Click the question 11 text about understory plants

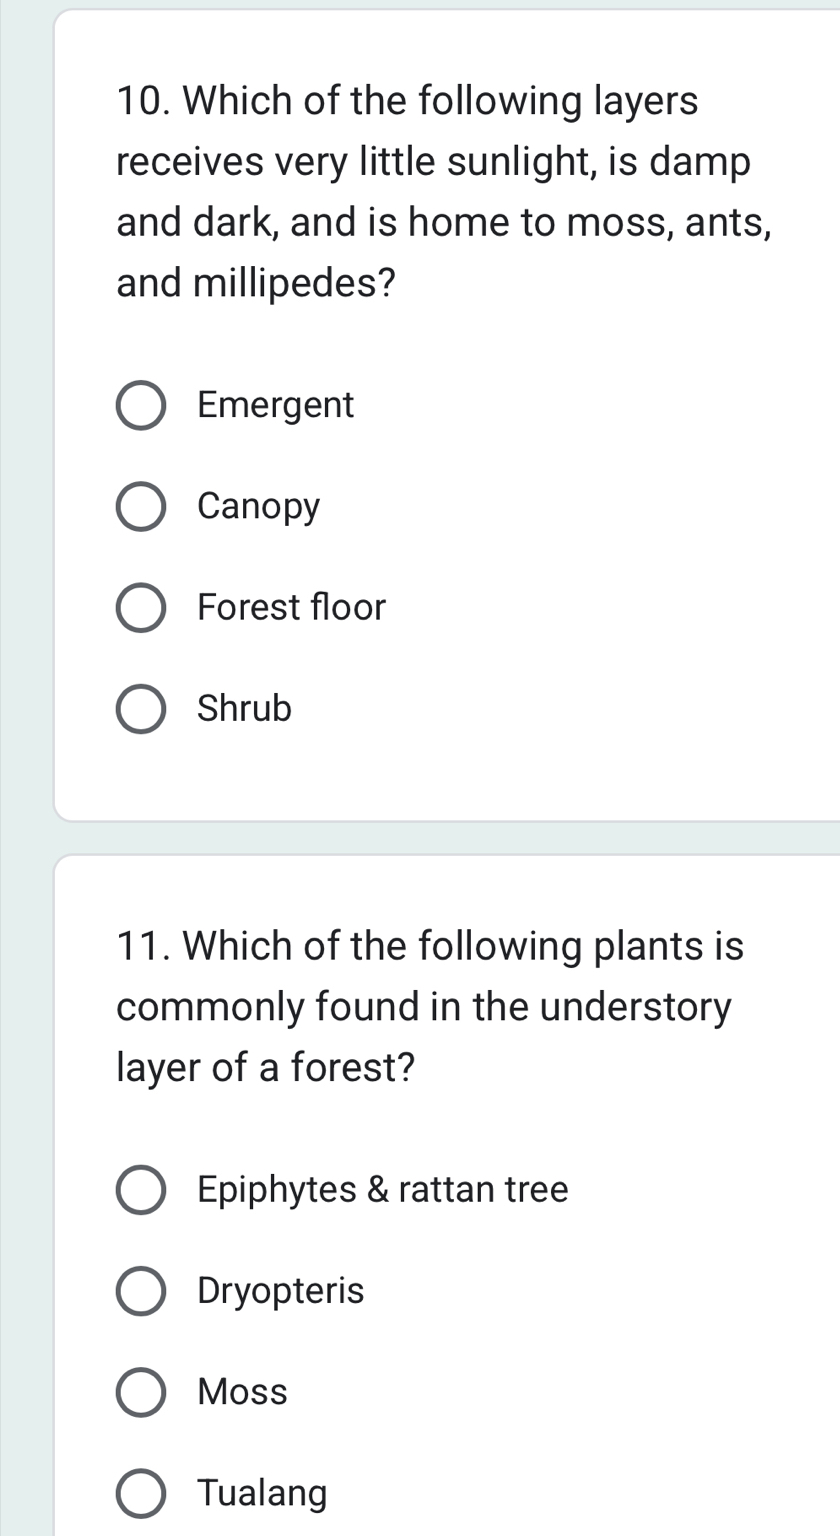430,1005
